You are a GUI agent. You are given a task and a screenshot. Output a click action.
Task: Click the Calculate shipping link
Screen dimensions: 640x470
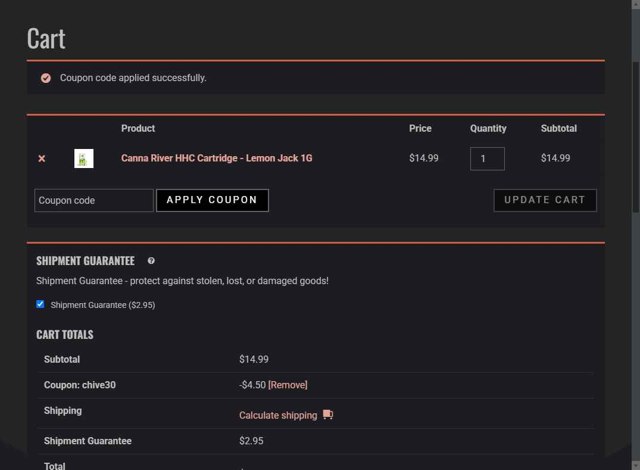[278, 415]
